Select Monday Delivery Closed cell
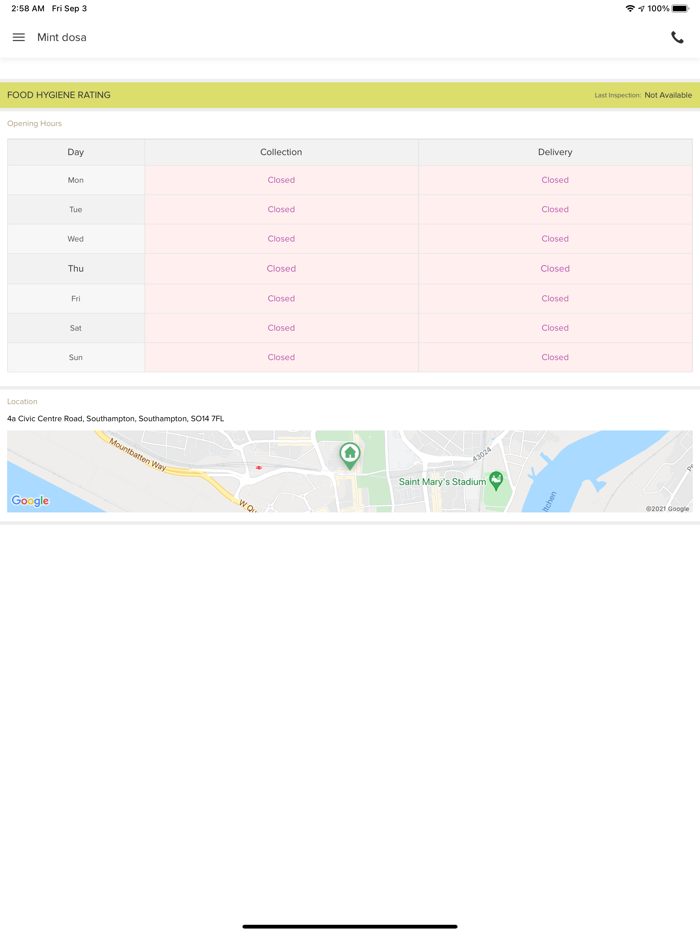This screenshot has width=700, height=934. (x=555, y=180)
